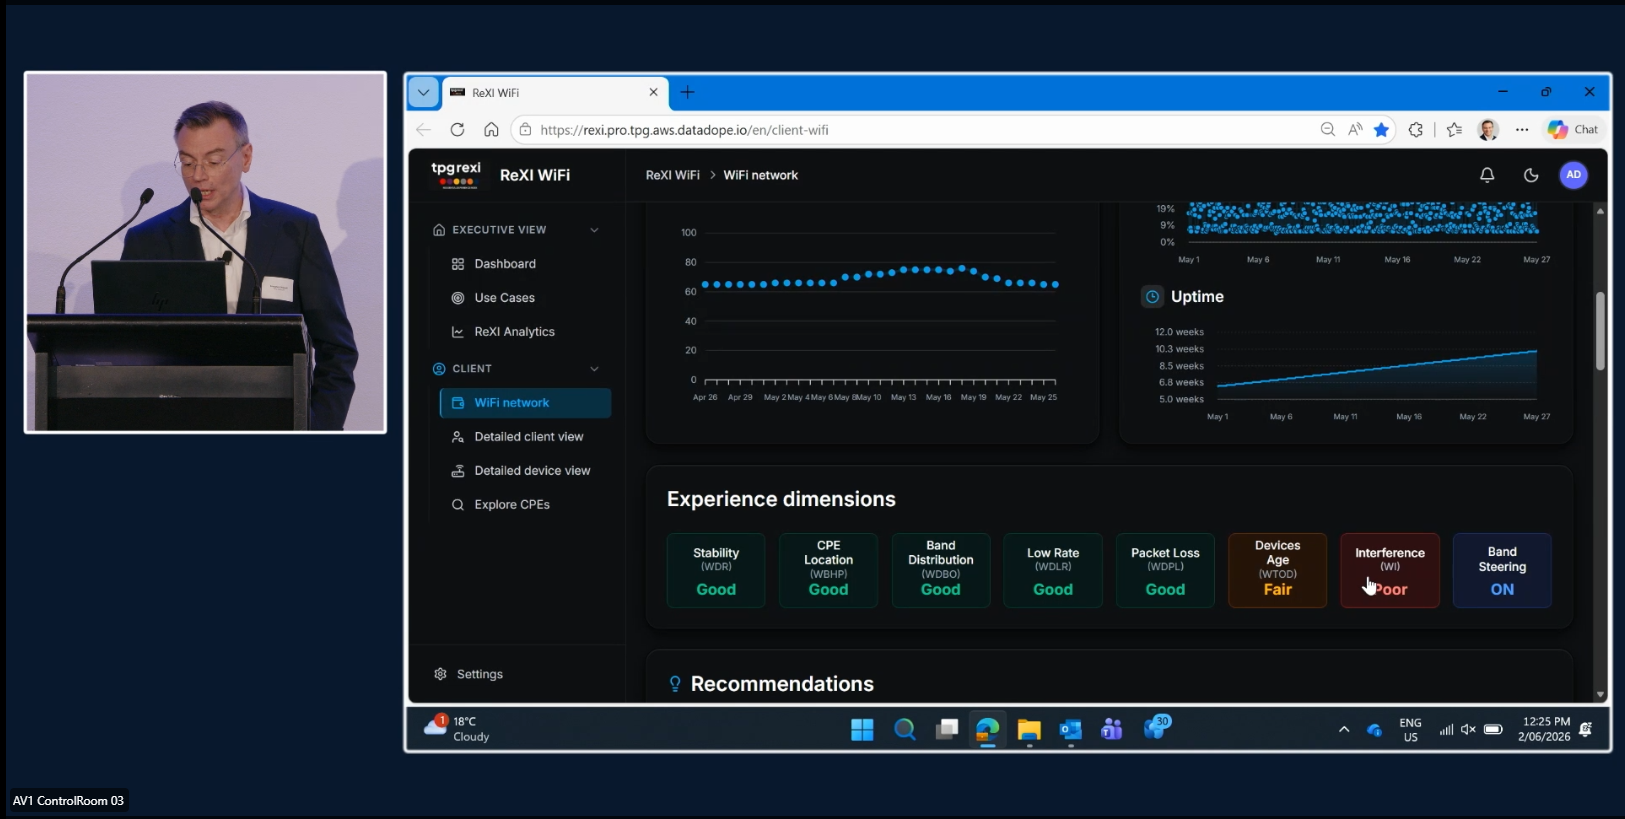
Task: Select the Low Rate Good card
Action: pyautogui.click(x=1053, y=571)
